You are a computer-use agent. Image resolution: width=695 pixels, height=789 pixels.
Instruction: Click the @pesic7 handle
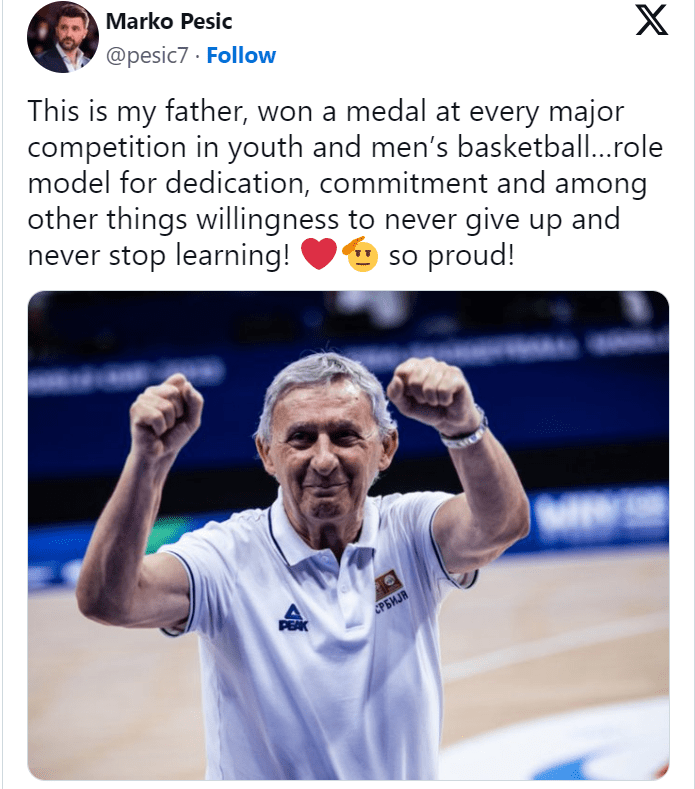[148, 56]
